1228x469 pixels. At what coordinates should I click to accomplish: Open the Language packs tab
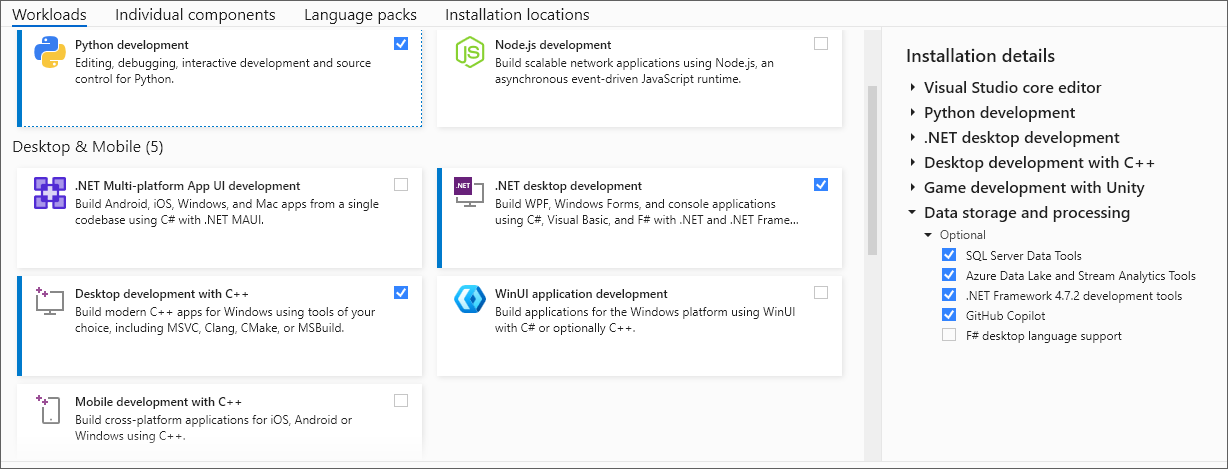pos(360,14)
